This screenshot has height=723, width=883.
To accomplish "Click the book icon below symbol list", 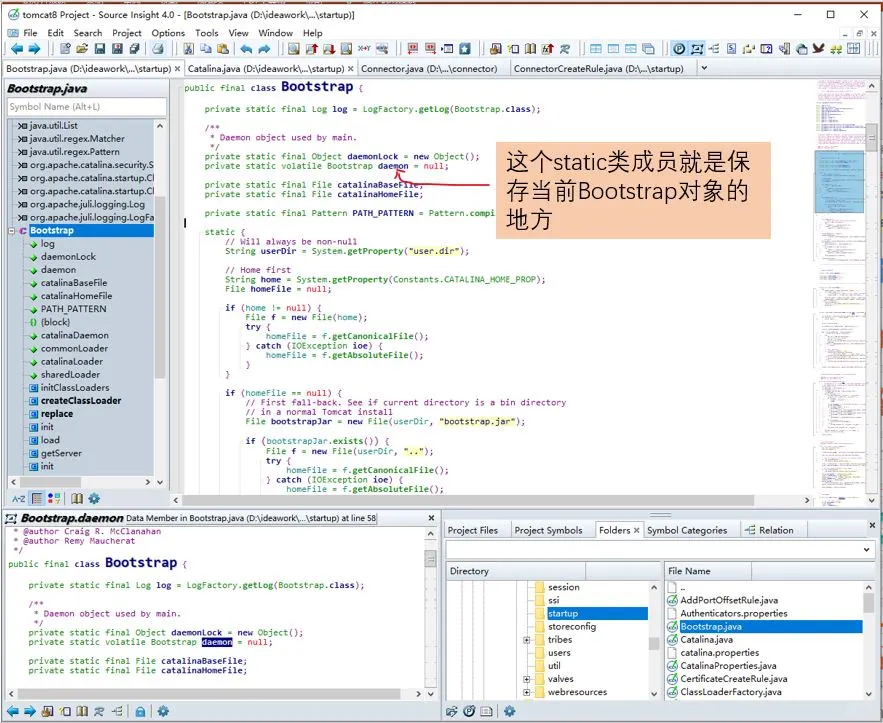I will coord(77,498).
